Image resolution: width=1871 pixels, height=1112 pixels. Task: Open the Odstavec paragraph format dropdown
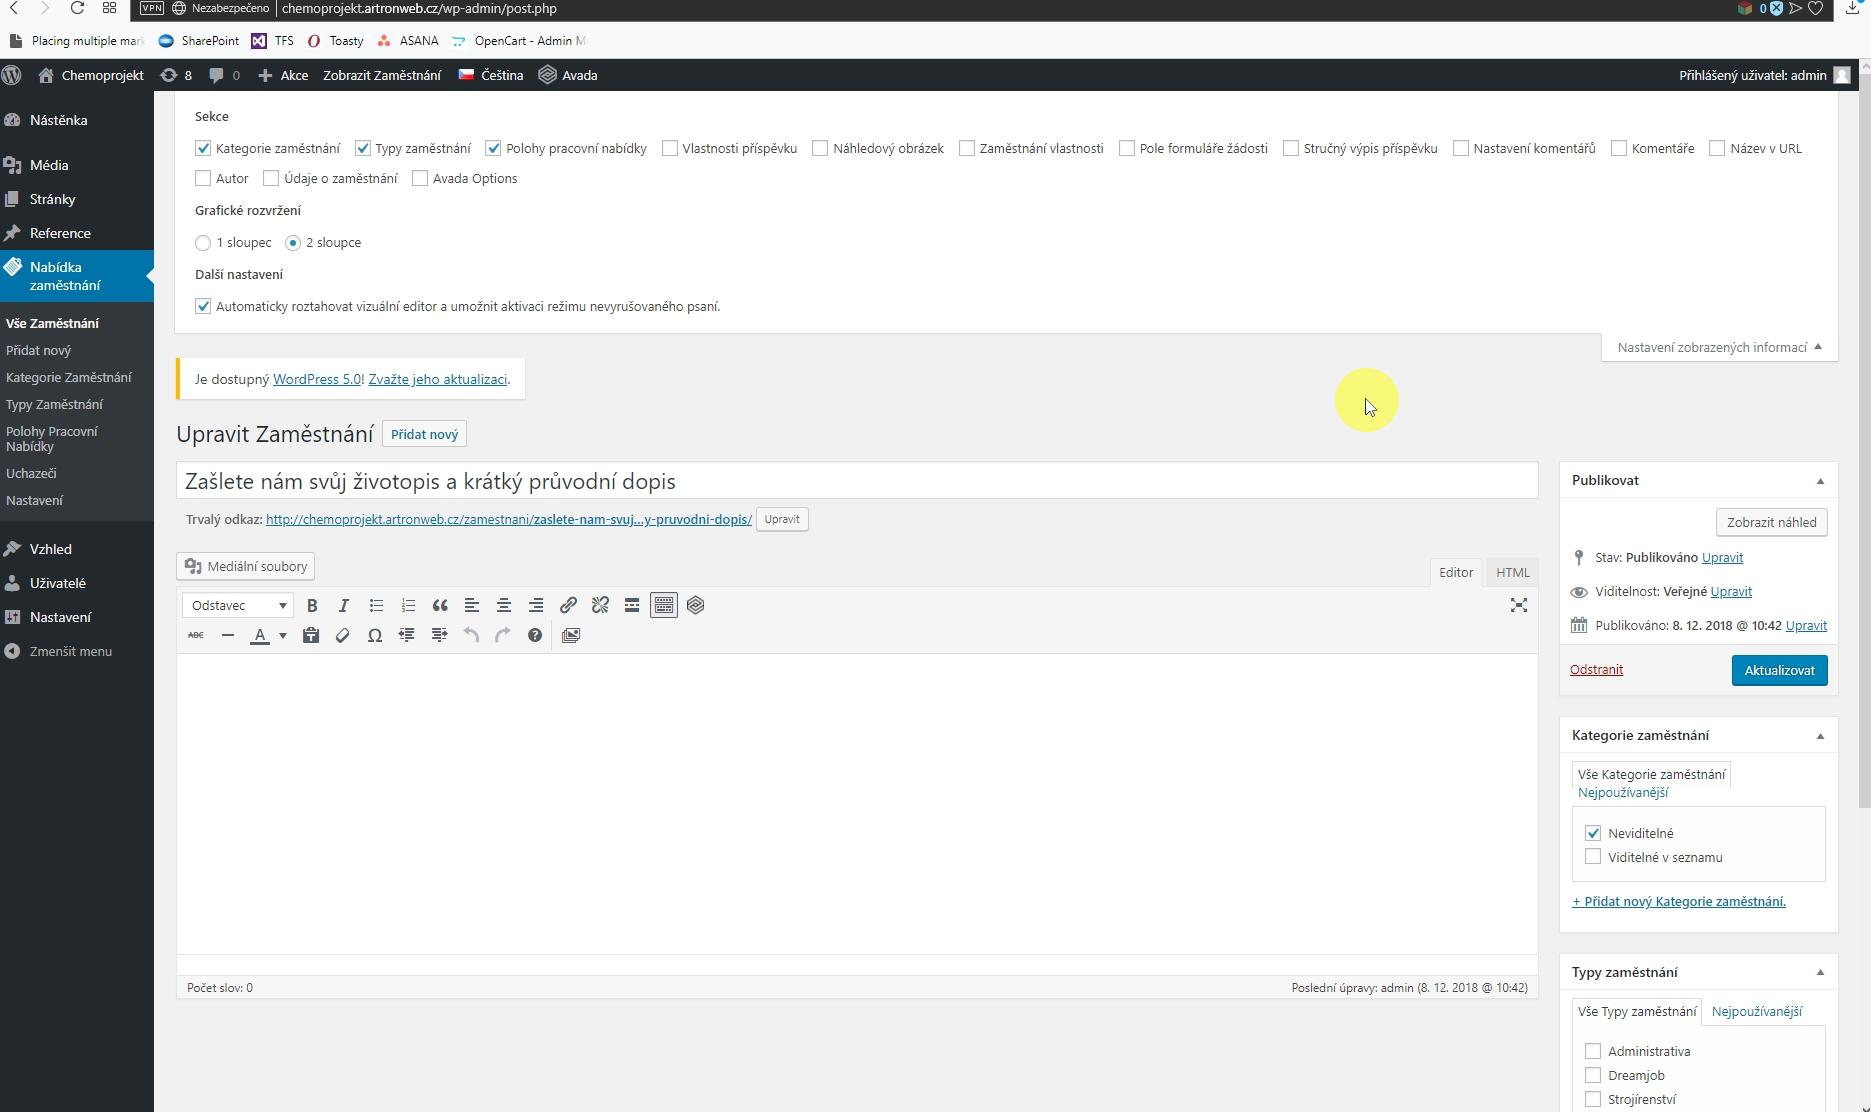coord(238,606)
